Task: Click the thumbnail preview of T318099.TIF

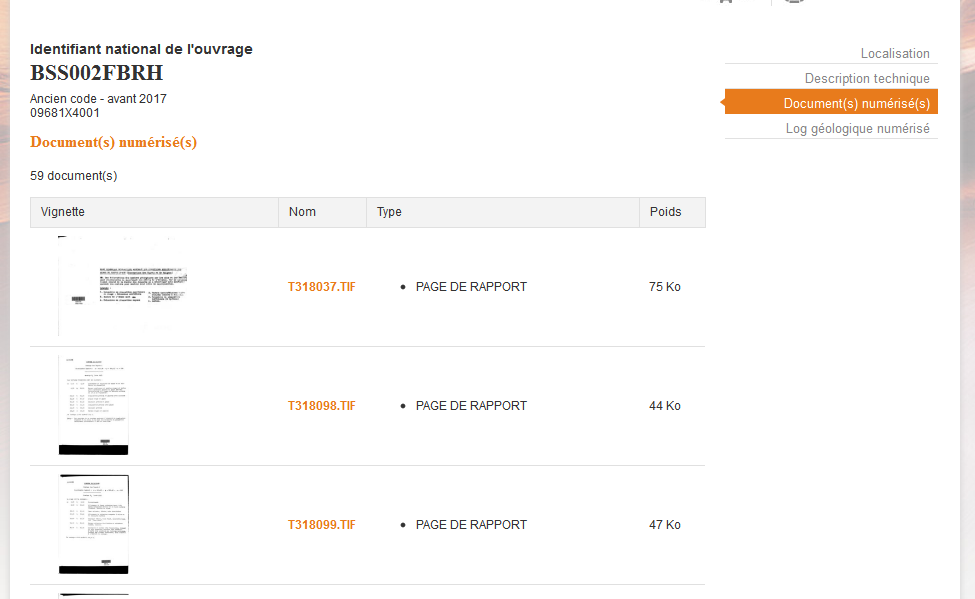Action: pos(94,525)
